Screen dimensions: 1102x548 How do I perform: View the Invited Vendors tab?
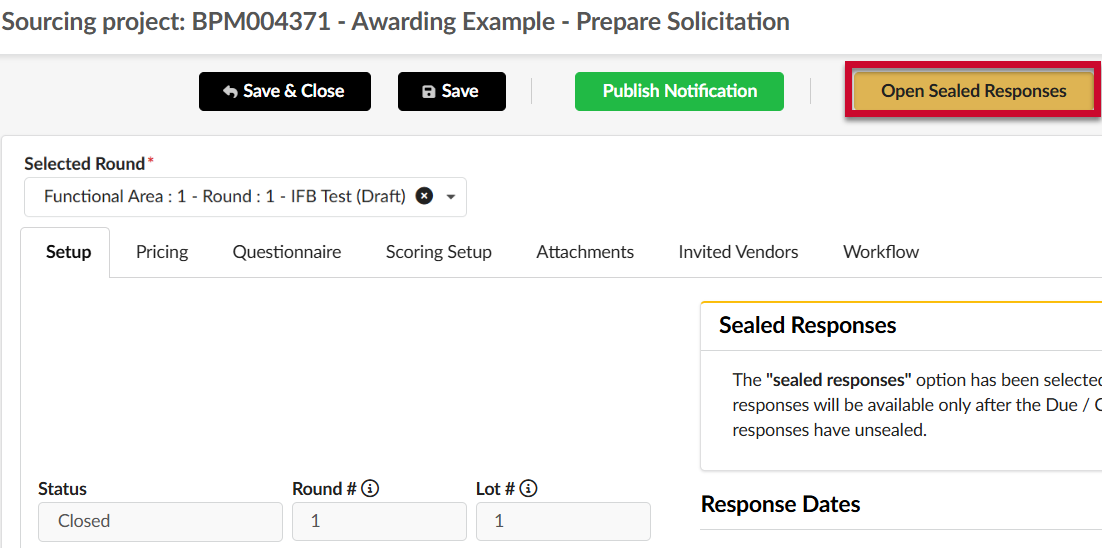click(738, 252)
